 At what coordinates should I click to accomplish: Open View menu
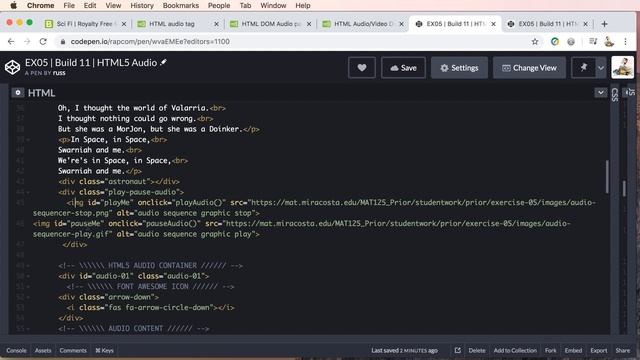pos(113,5)
